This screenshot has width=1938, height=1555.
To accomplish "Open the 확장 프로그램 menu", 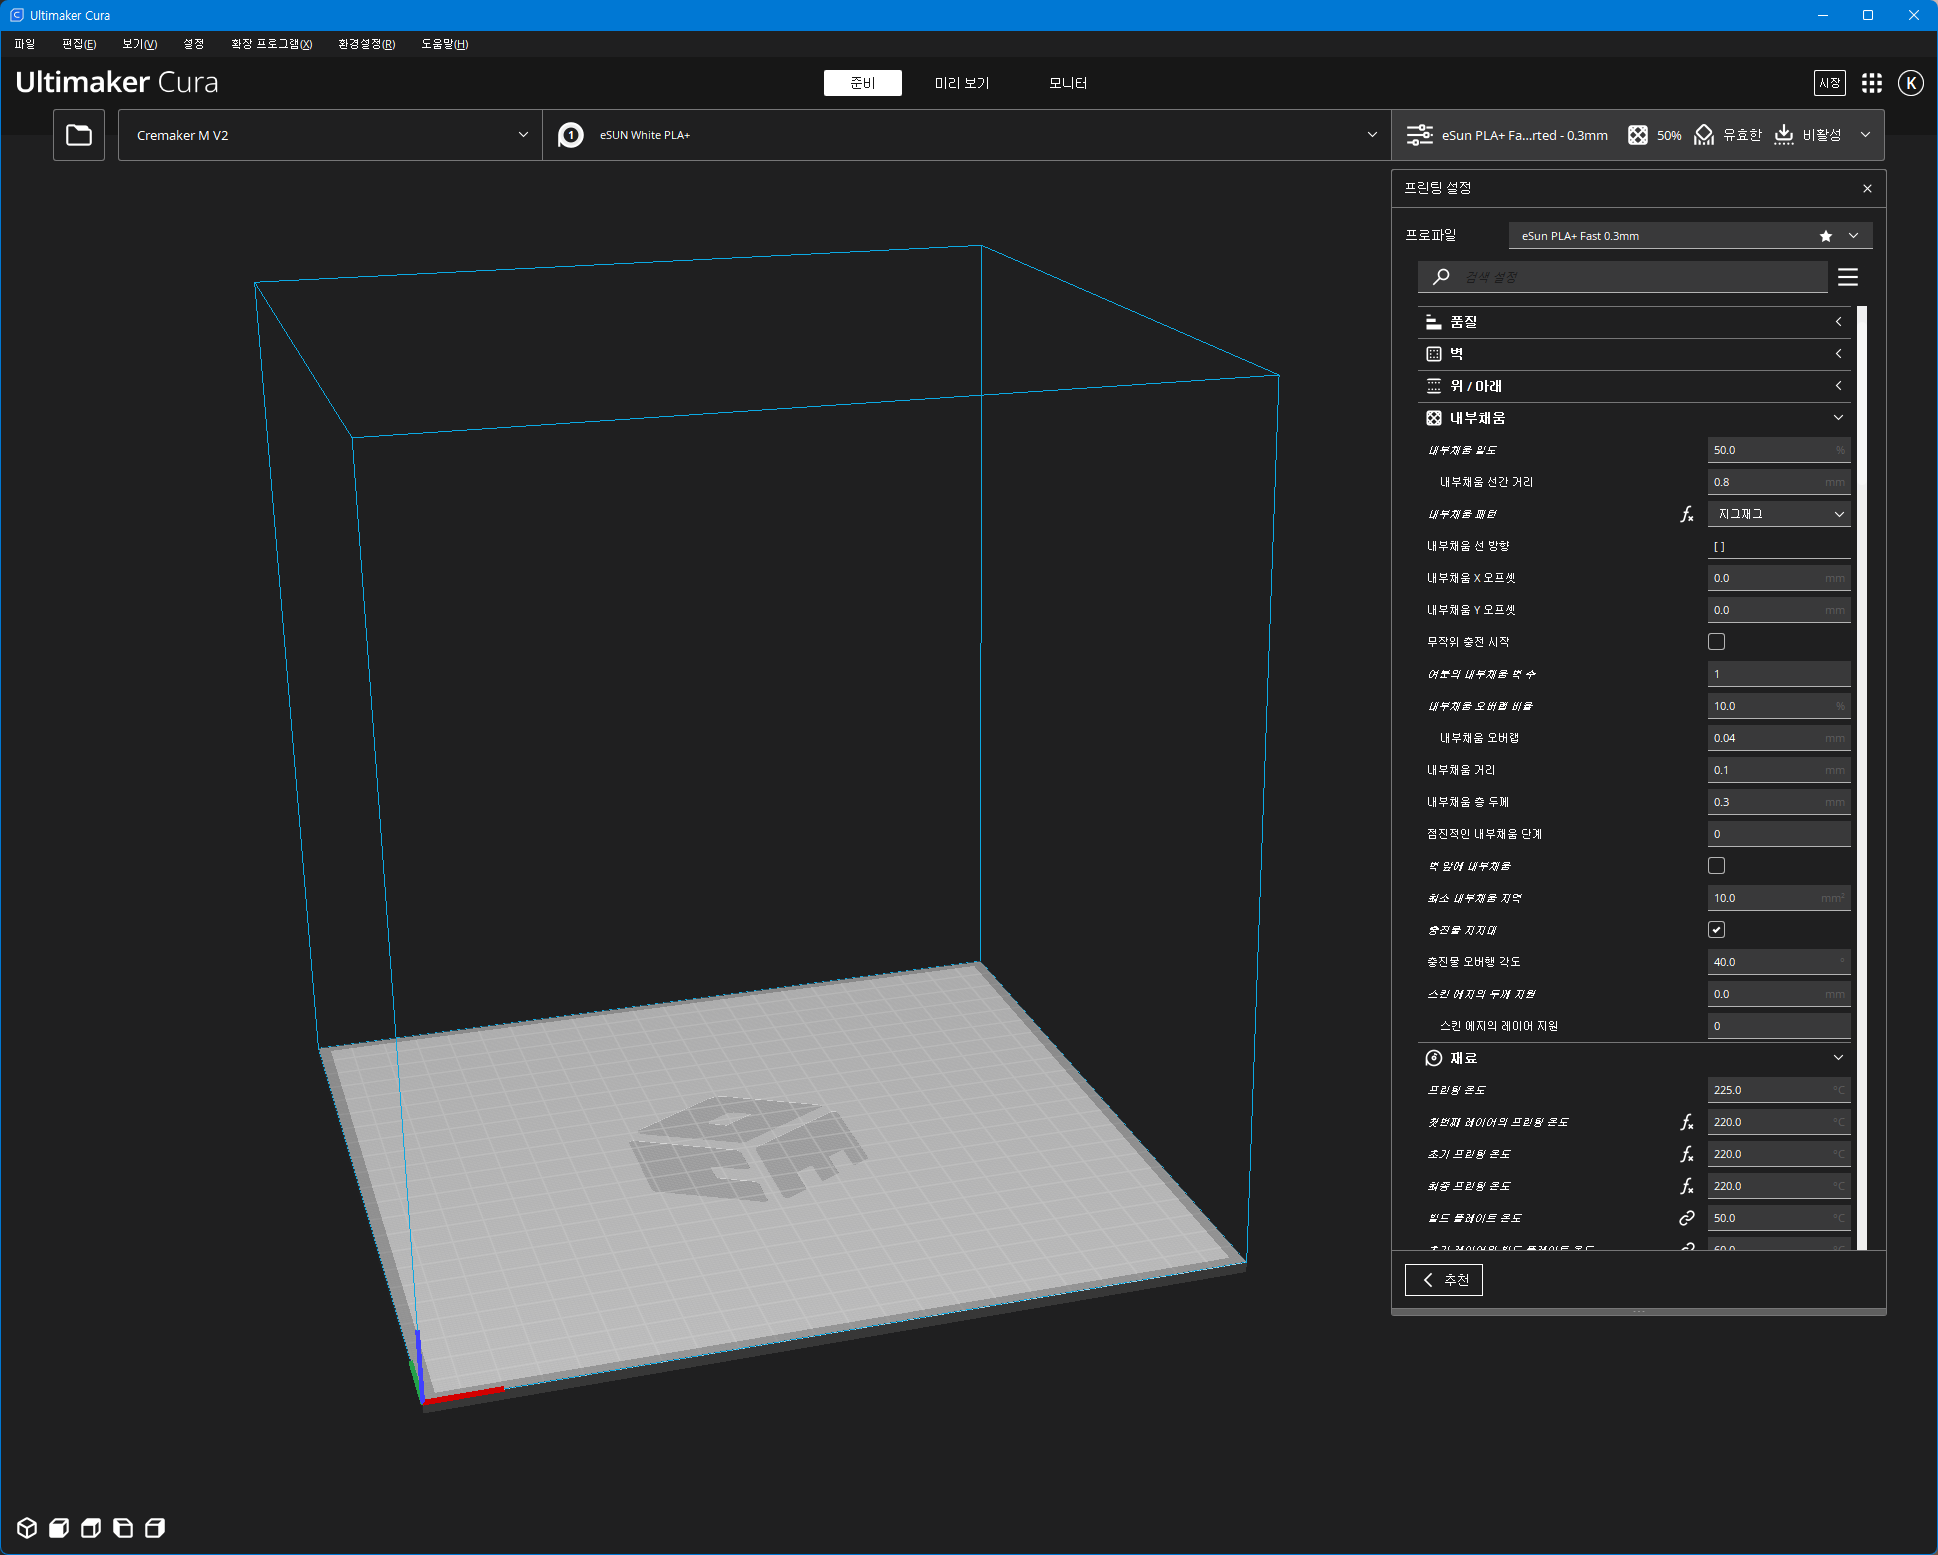I will [x=271, y=44].
